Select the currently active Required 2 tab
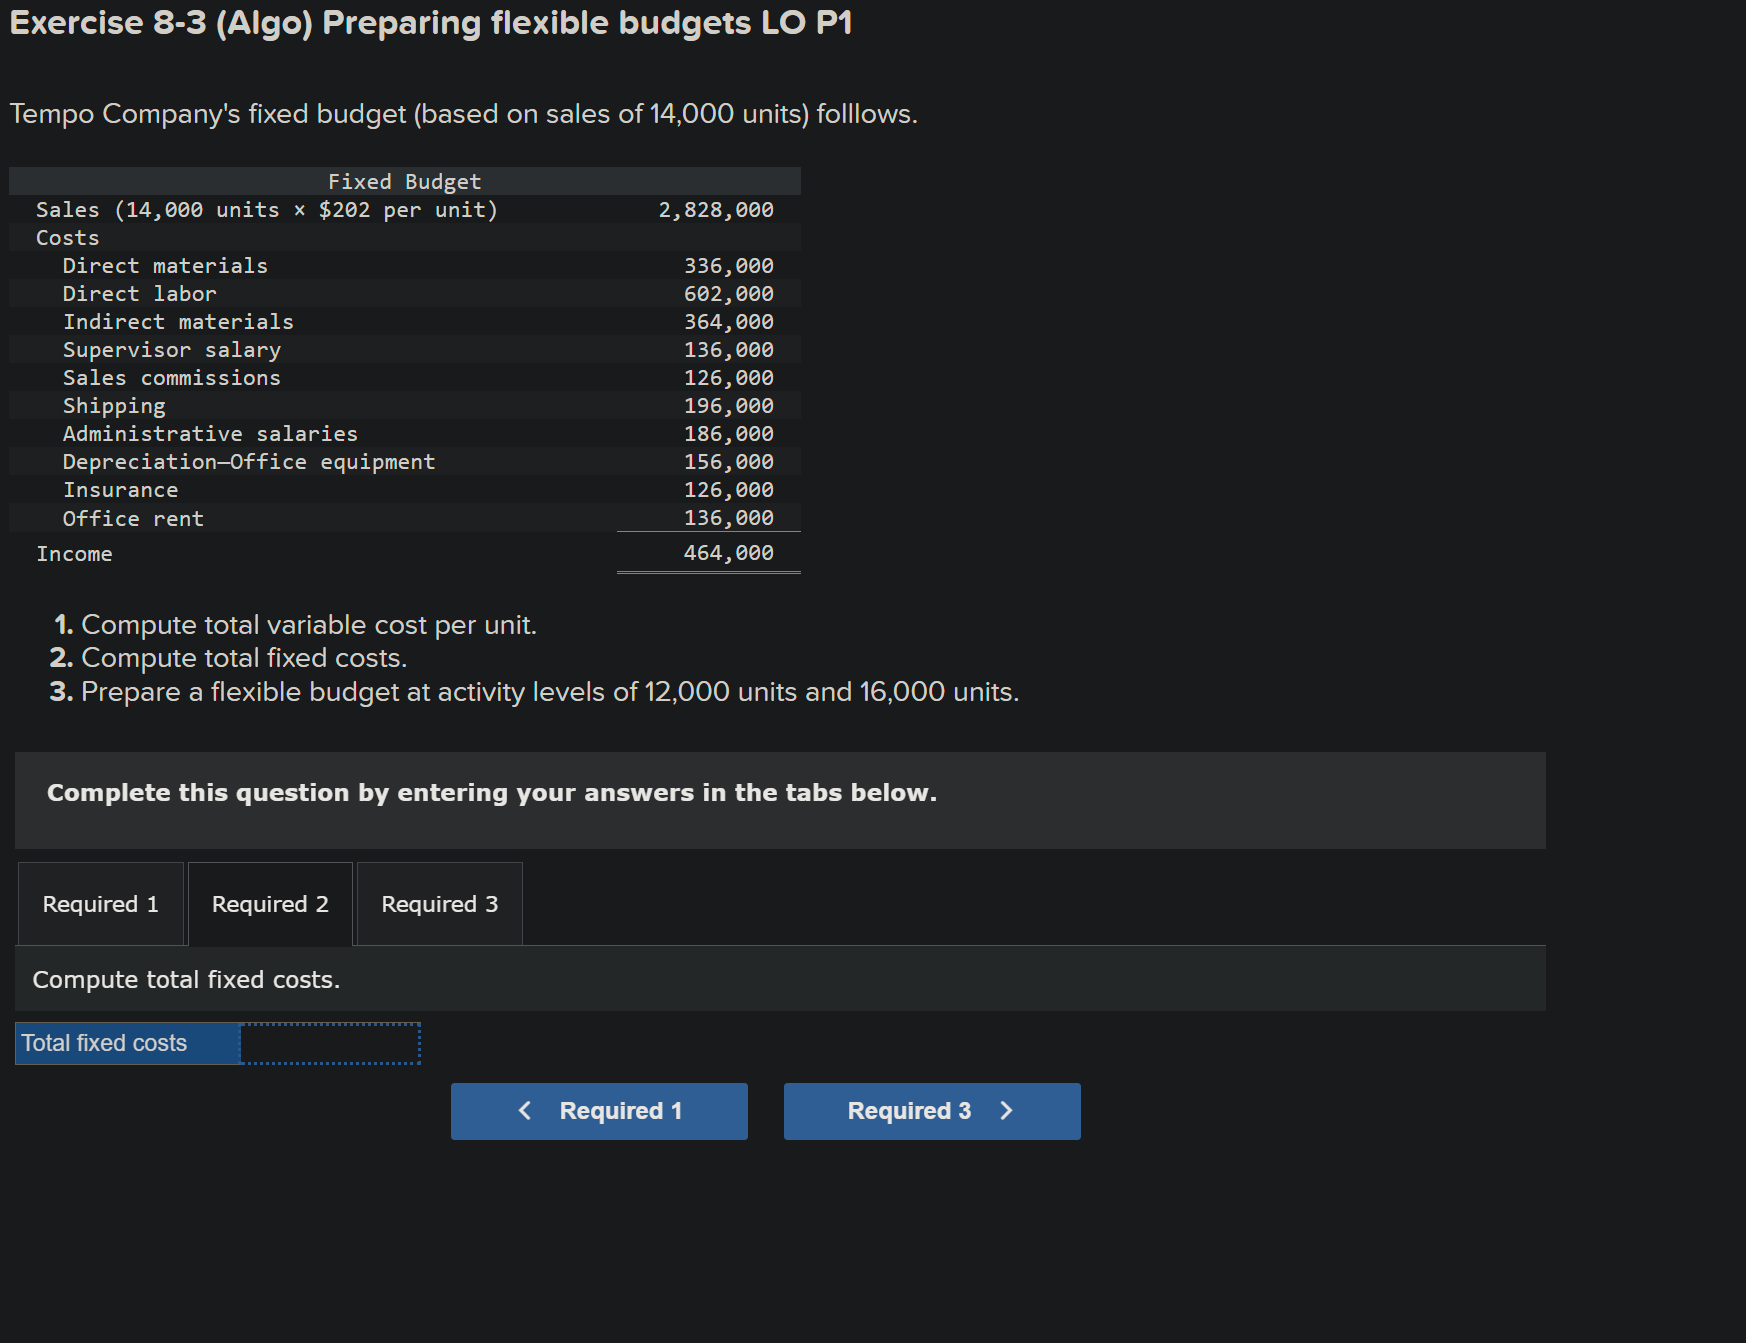Image resolution: width=1746 pixels, height=1344 pixels. [x=269, y=903]
